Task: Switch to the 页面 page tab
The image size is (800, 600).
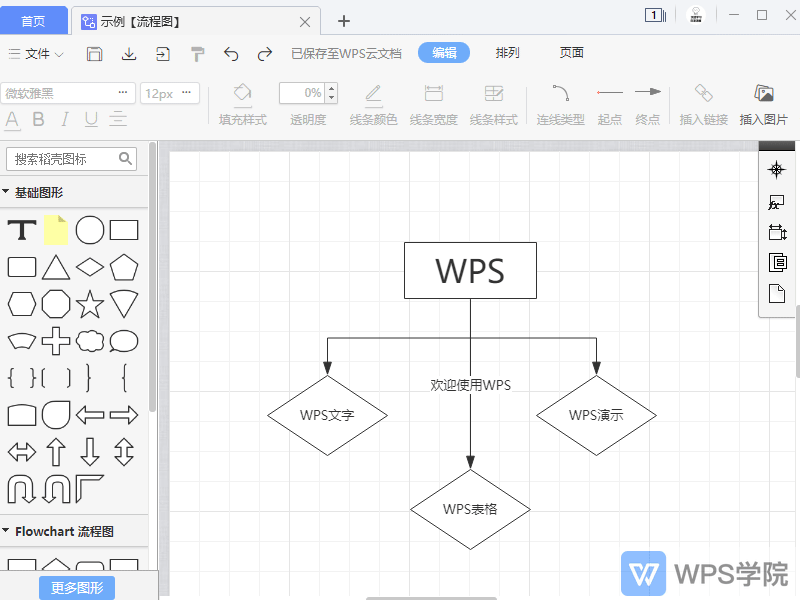Action: [571, 53]
